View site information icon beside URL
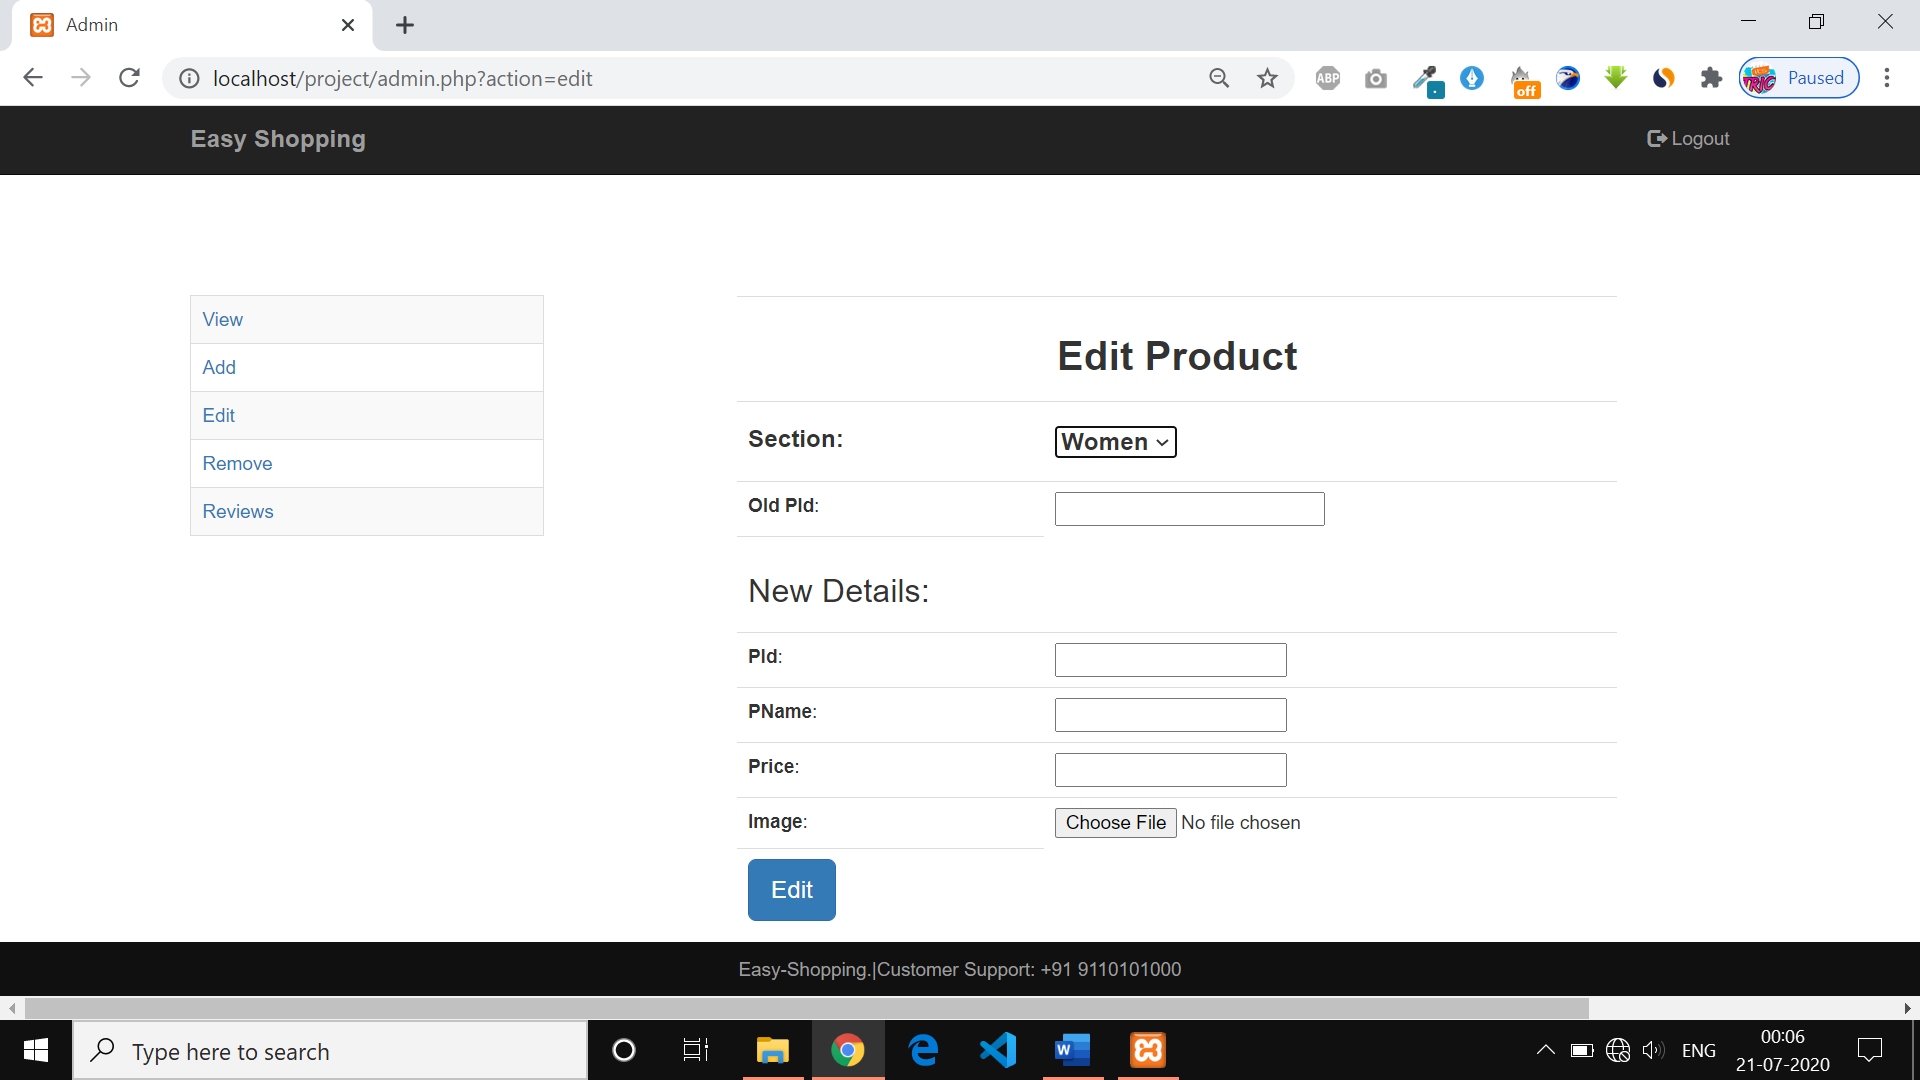Screen dimensions: 1920x1080 tap(189, 78)
